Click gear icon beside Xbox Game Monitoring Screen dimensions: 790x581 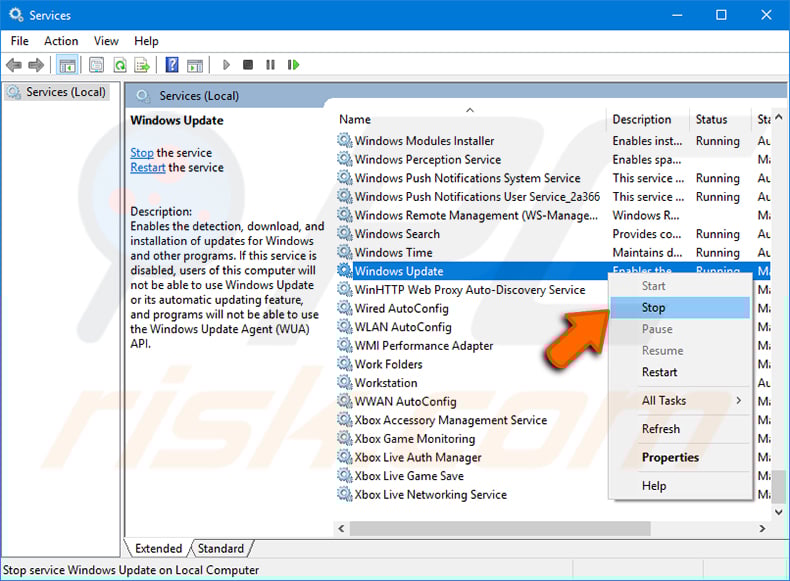coord(345,439)
